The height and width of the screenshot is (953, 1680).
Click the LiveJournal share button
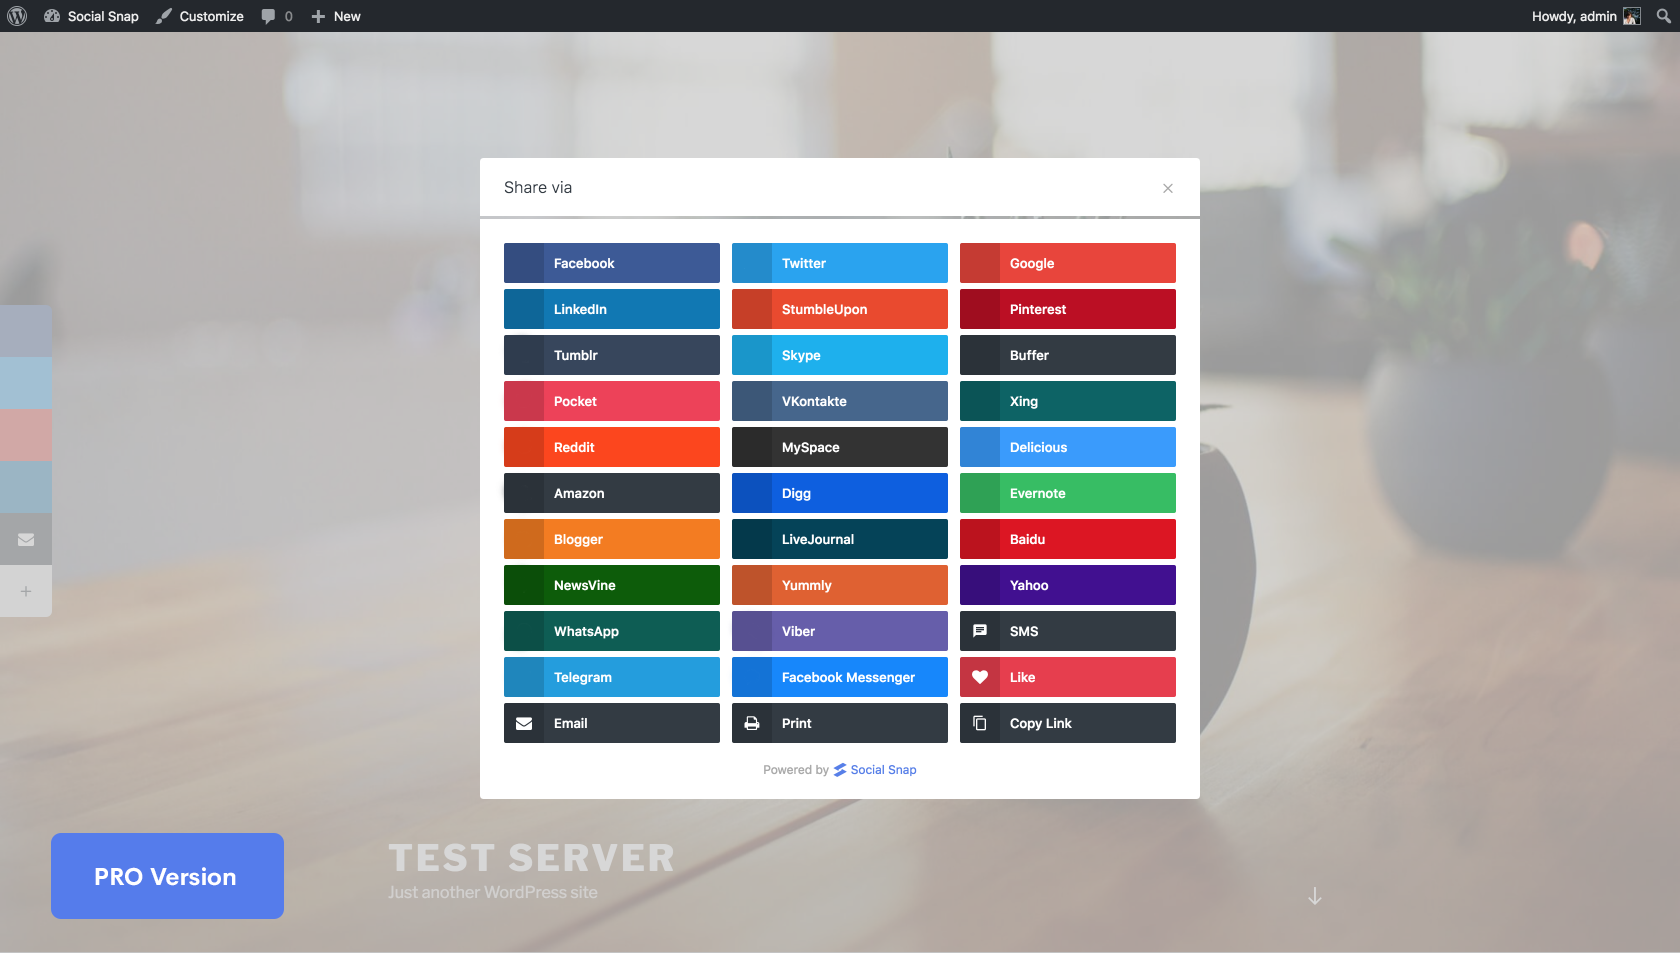click(x=840, y=539)
